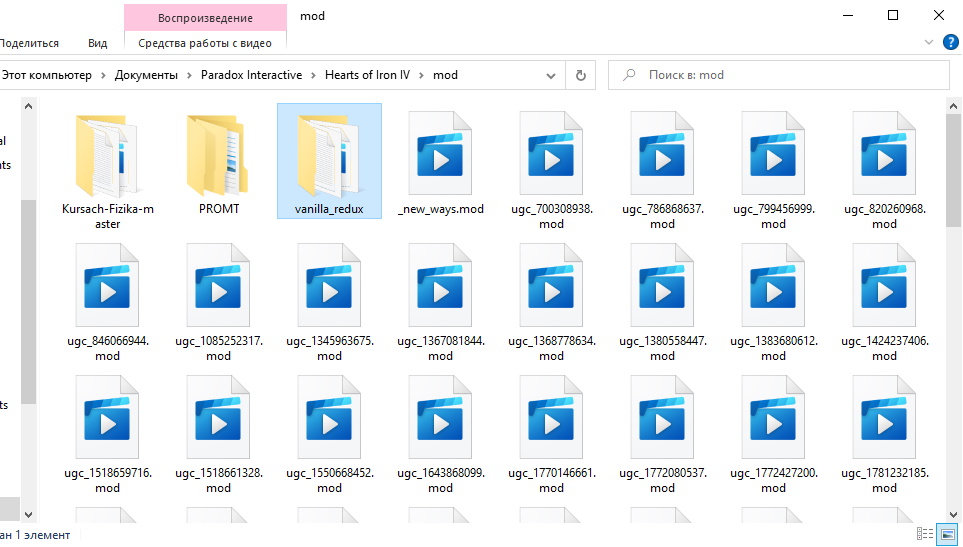Image resolution: width=963 pixels, height=547 pixels.
Task: Select ugc_1368778634.mod file icon
Action: [552, 285]
